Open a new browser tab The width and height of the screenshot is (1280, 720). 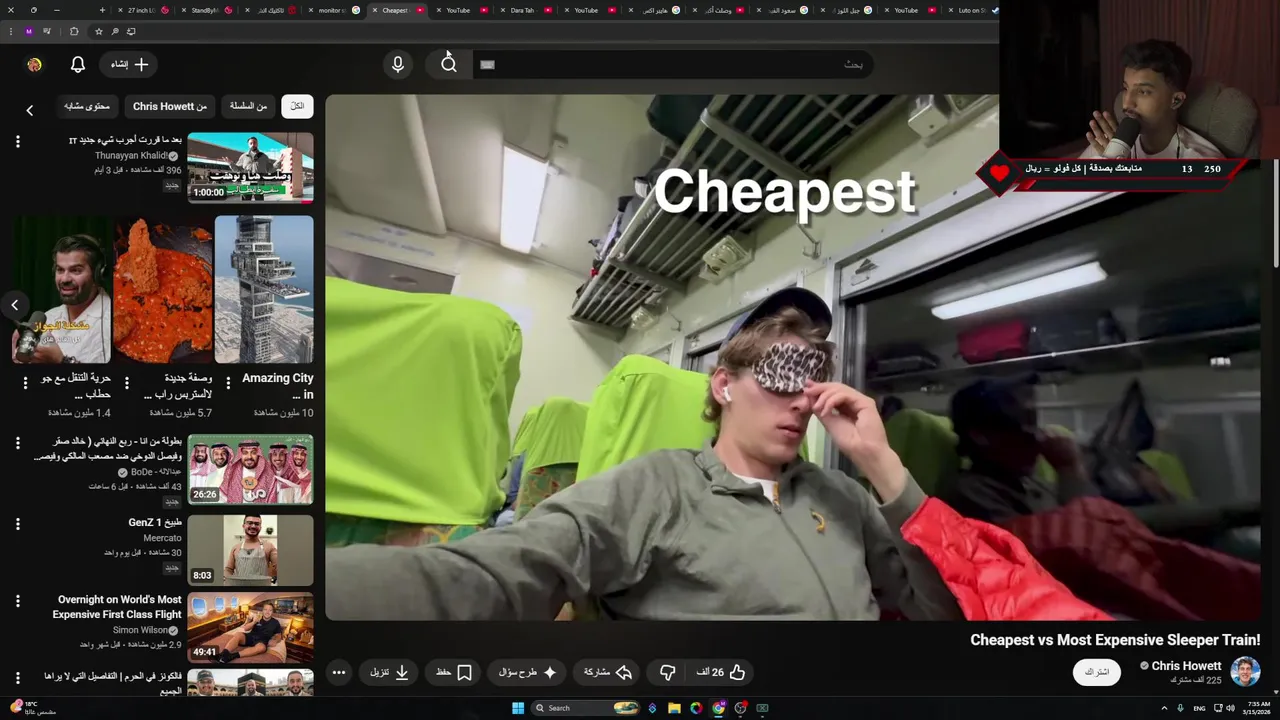coord(102,10)
